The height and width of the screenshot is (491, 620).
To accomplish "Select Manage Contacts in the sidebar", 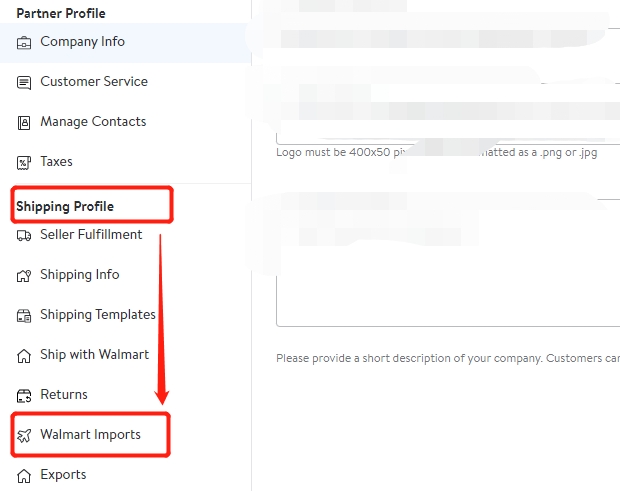I will click(93, 121).
